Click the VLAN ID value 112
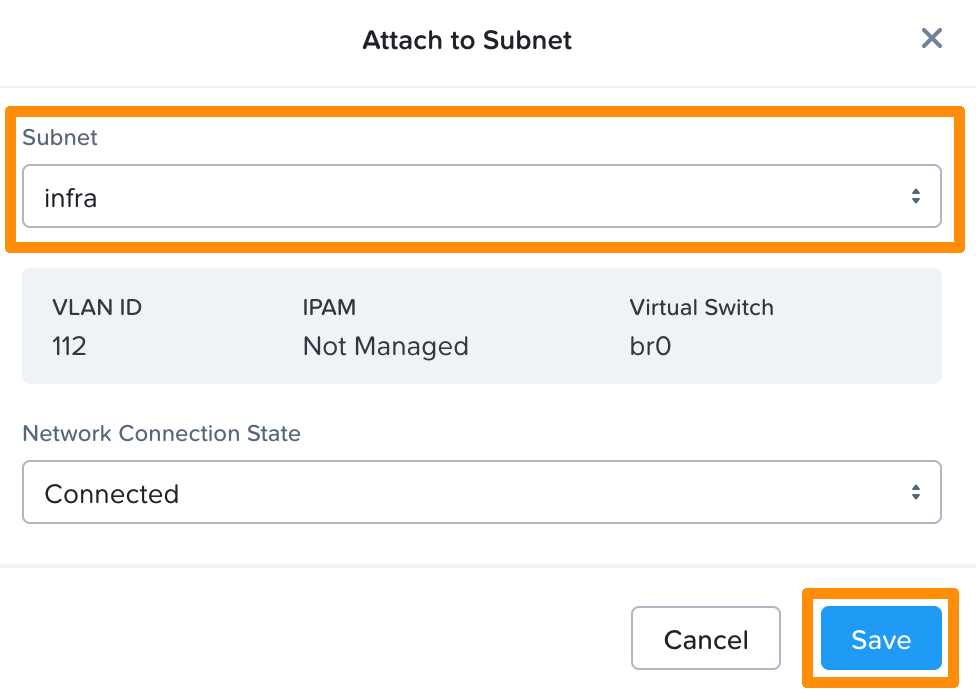The height and width of the screenshot is (692, 976). (x=69, y=346)
